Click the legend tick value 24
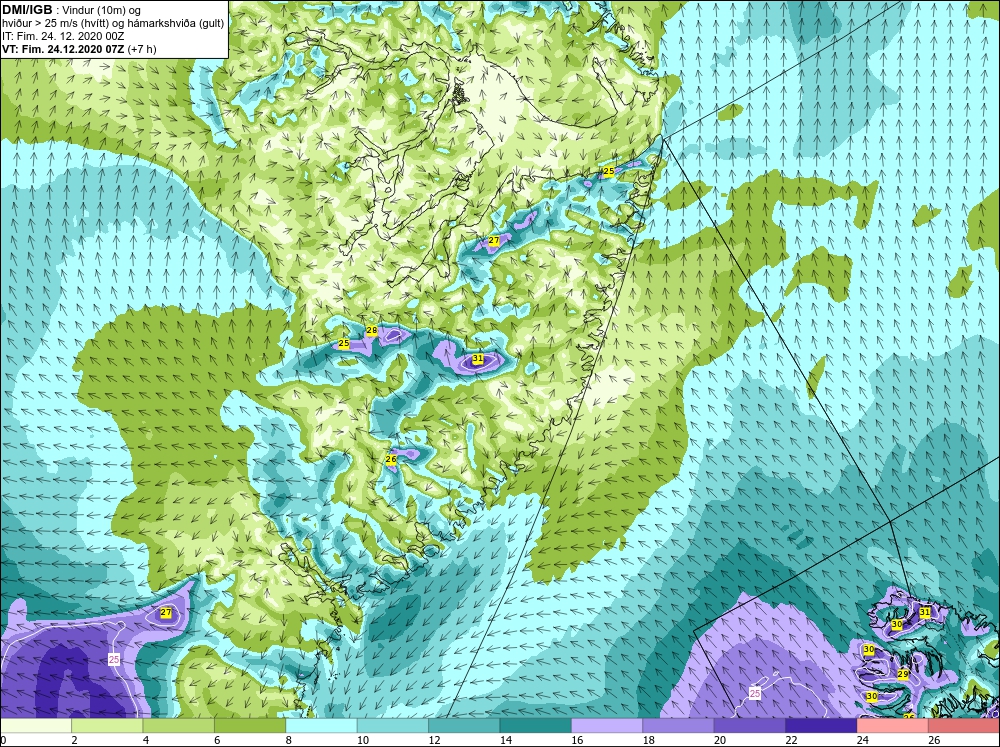 [862, 741]
